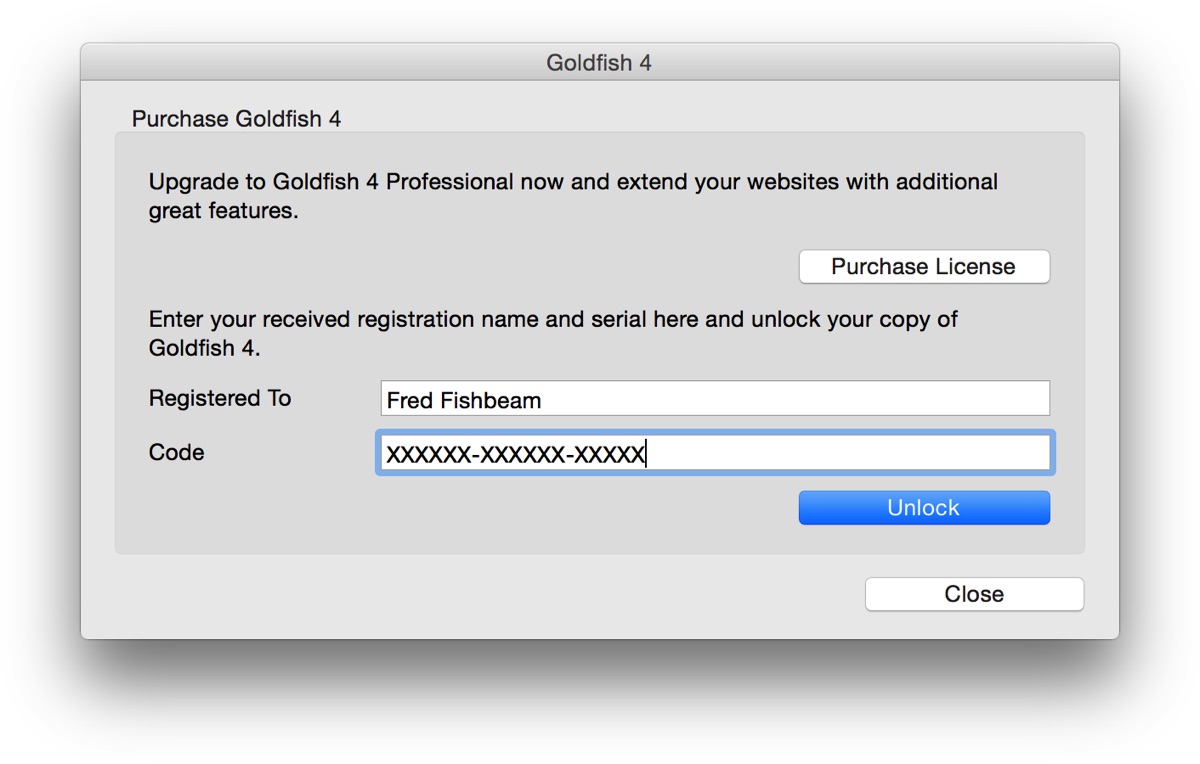Viewport: 1200px width, 764px height.
Task: Close the Goldfish 4 purchase dialog
Action: [x=974, y=594]
